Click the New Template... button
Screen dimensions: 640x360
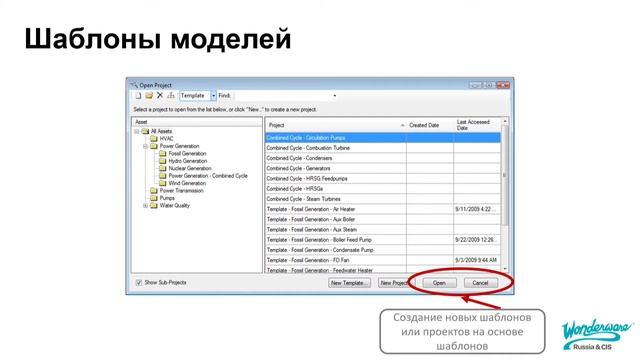[x=349, y=283]
